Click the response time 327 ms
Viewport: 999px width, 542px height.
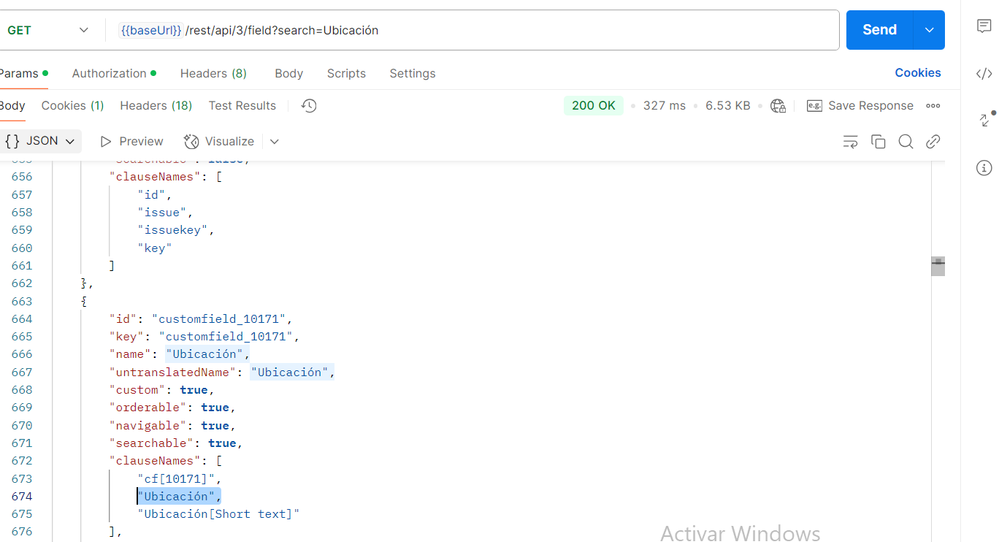[x=664, y=106]
